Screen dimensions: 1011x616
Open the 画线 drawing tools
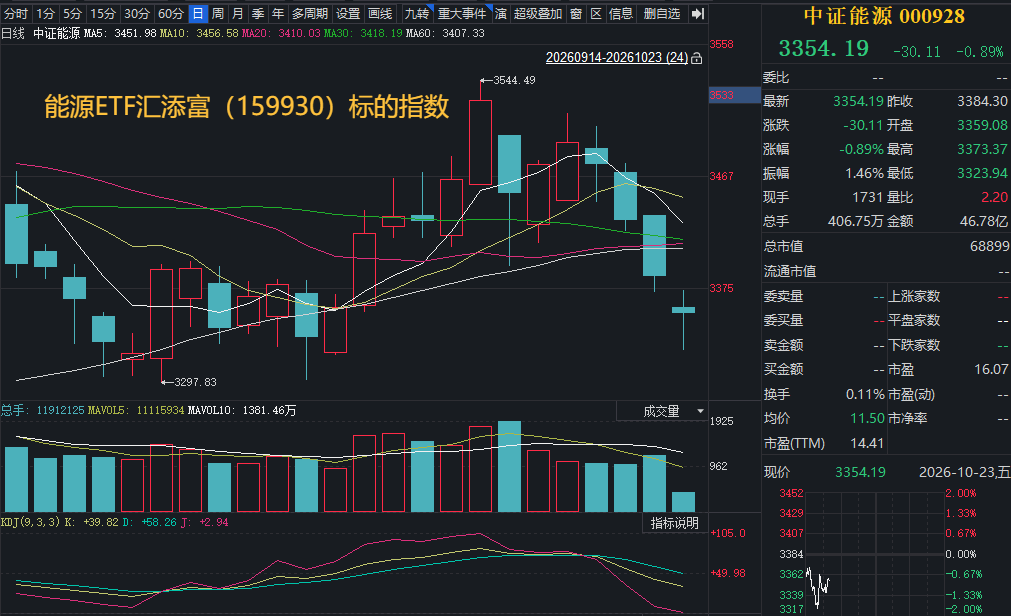click(380, 14)
